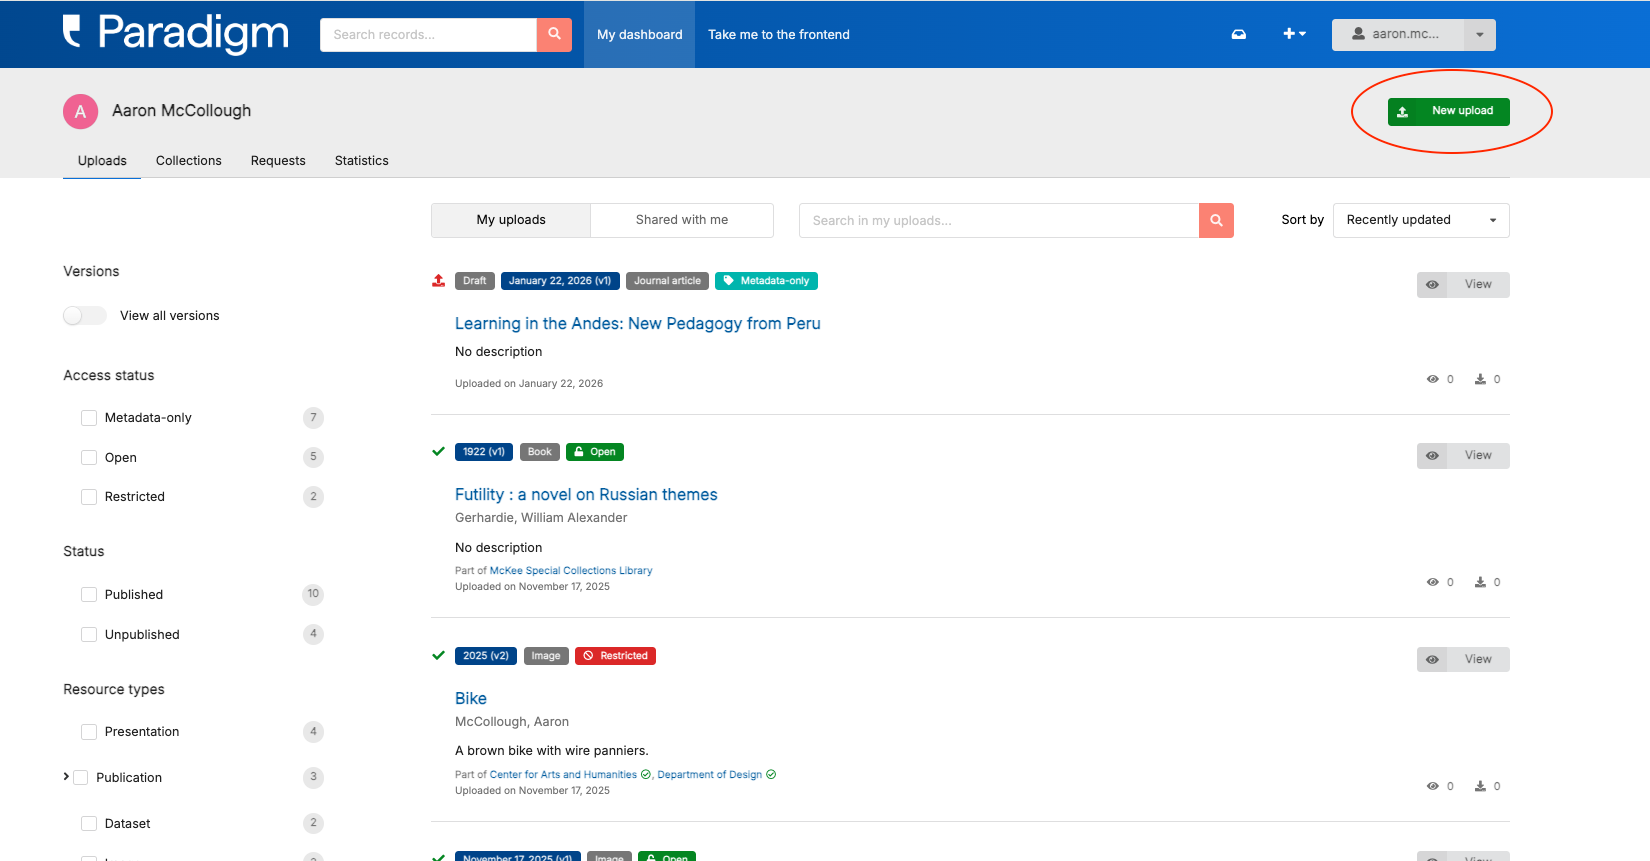View the Learning in the Andes record
The image size is (1650, 861).
1463,285
